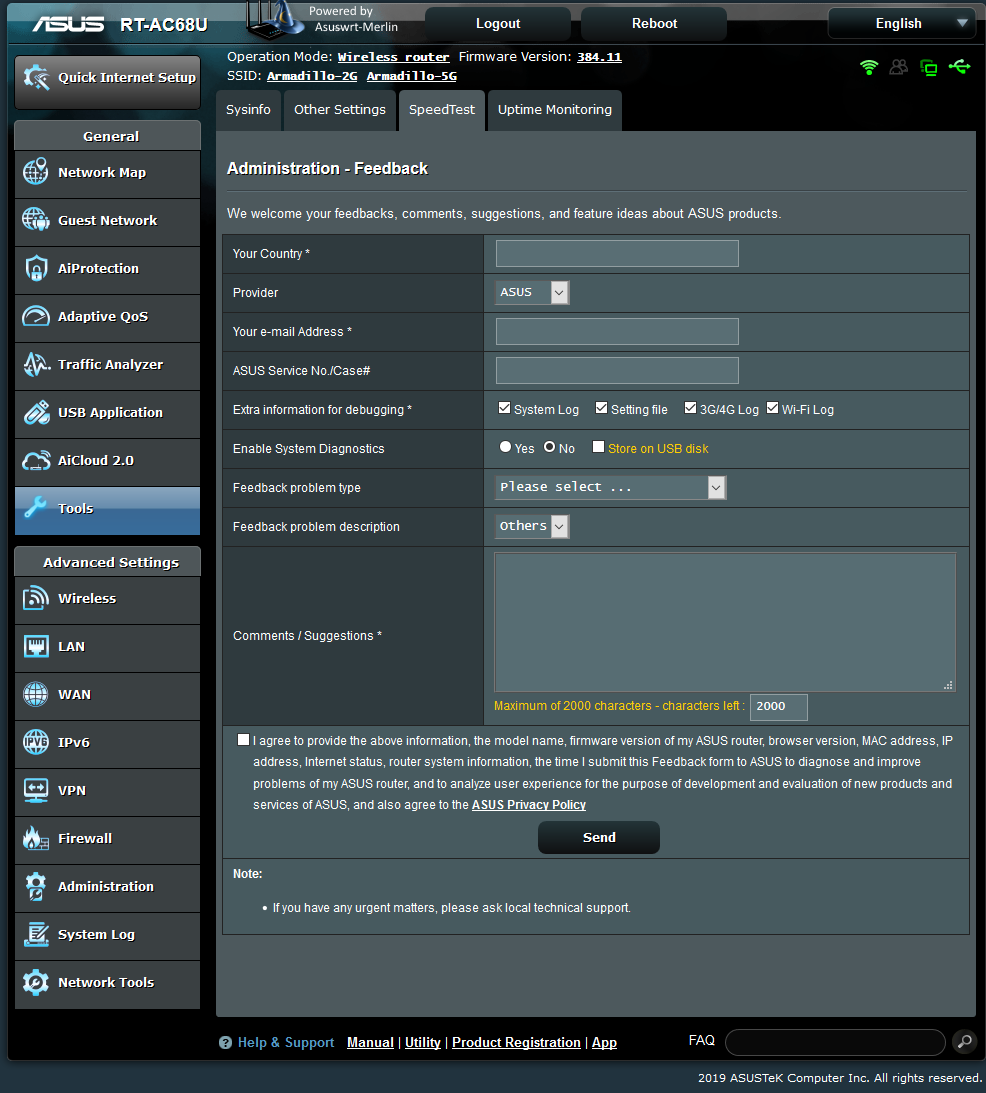Viewport: 986px width, 1093px height.
Task: Open the Armadillo-2G SSID link
Action: [312, 76]
